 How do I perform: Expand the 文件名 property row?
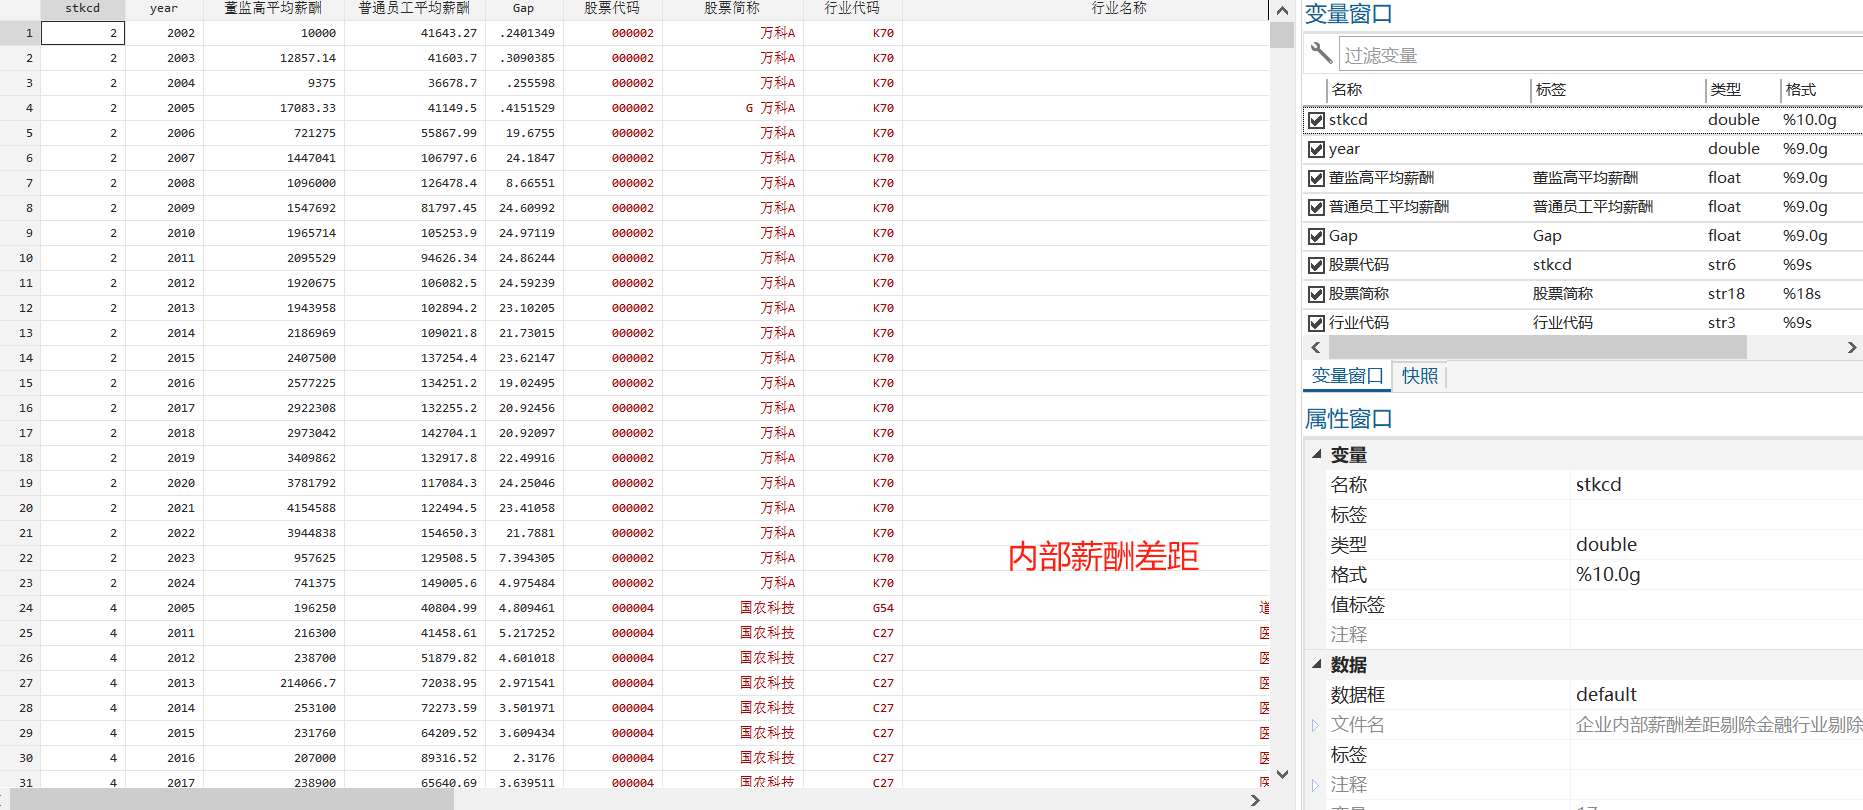pos(1315,725)
